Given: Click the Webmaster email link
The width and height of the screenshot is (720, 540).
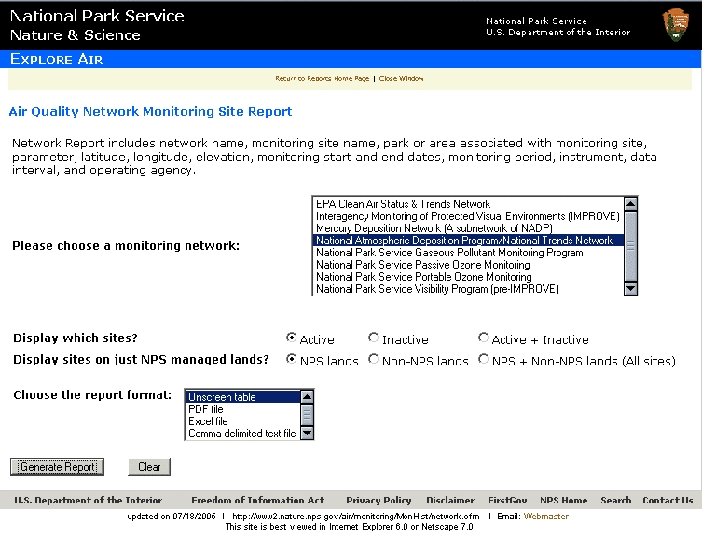Looking at the screenshot, I should 546,516.
